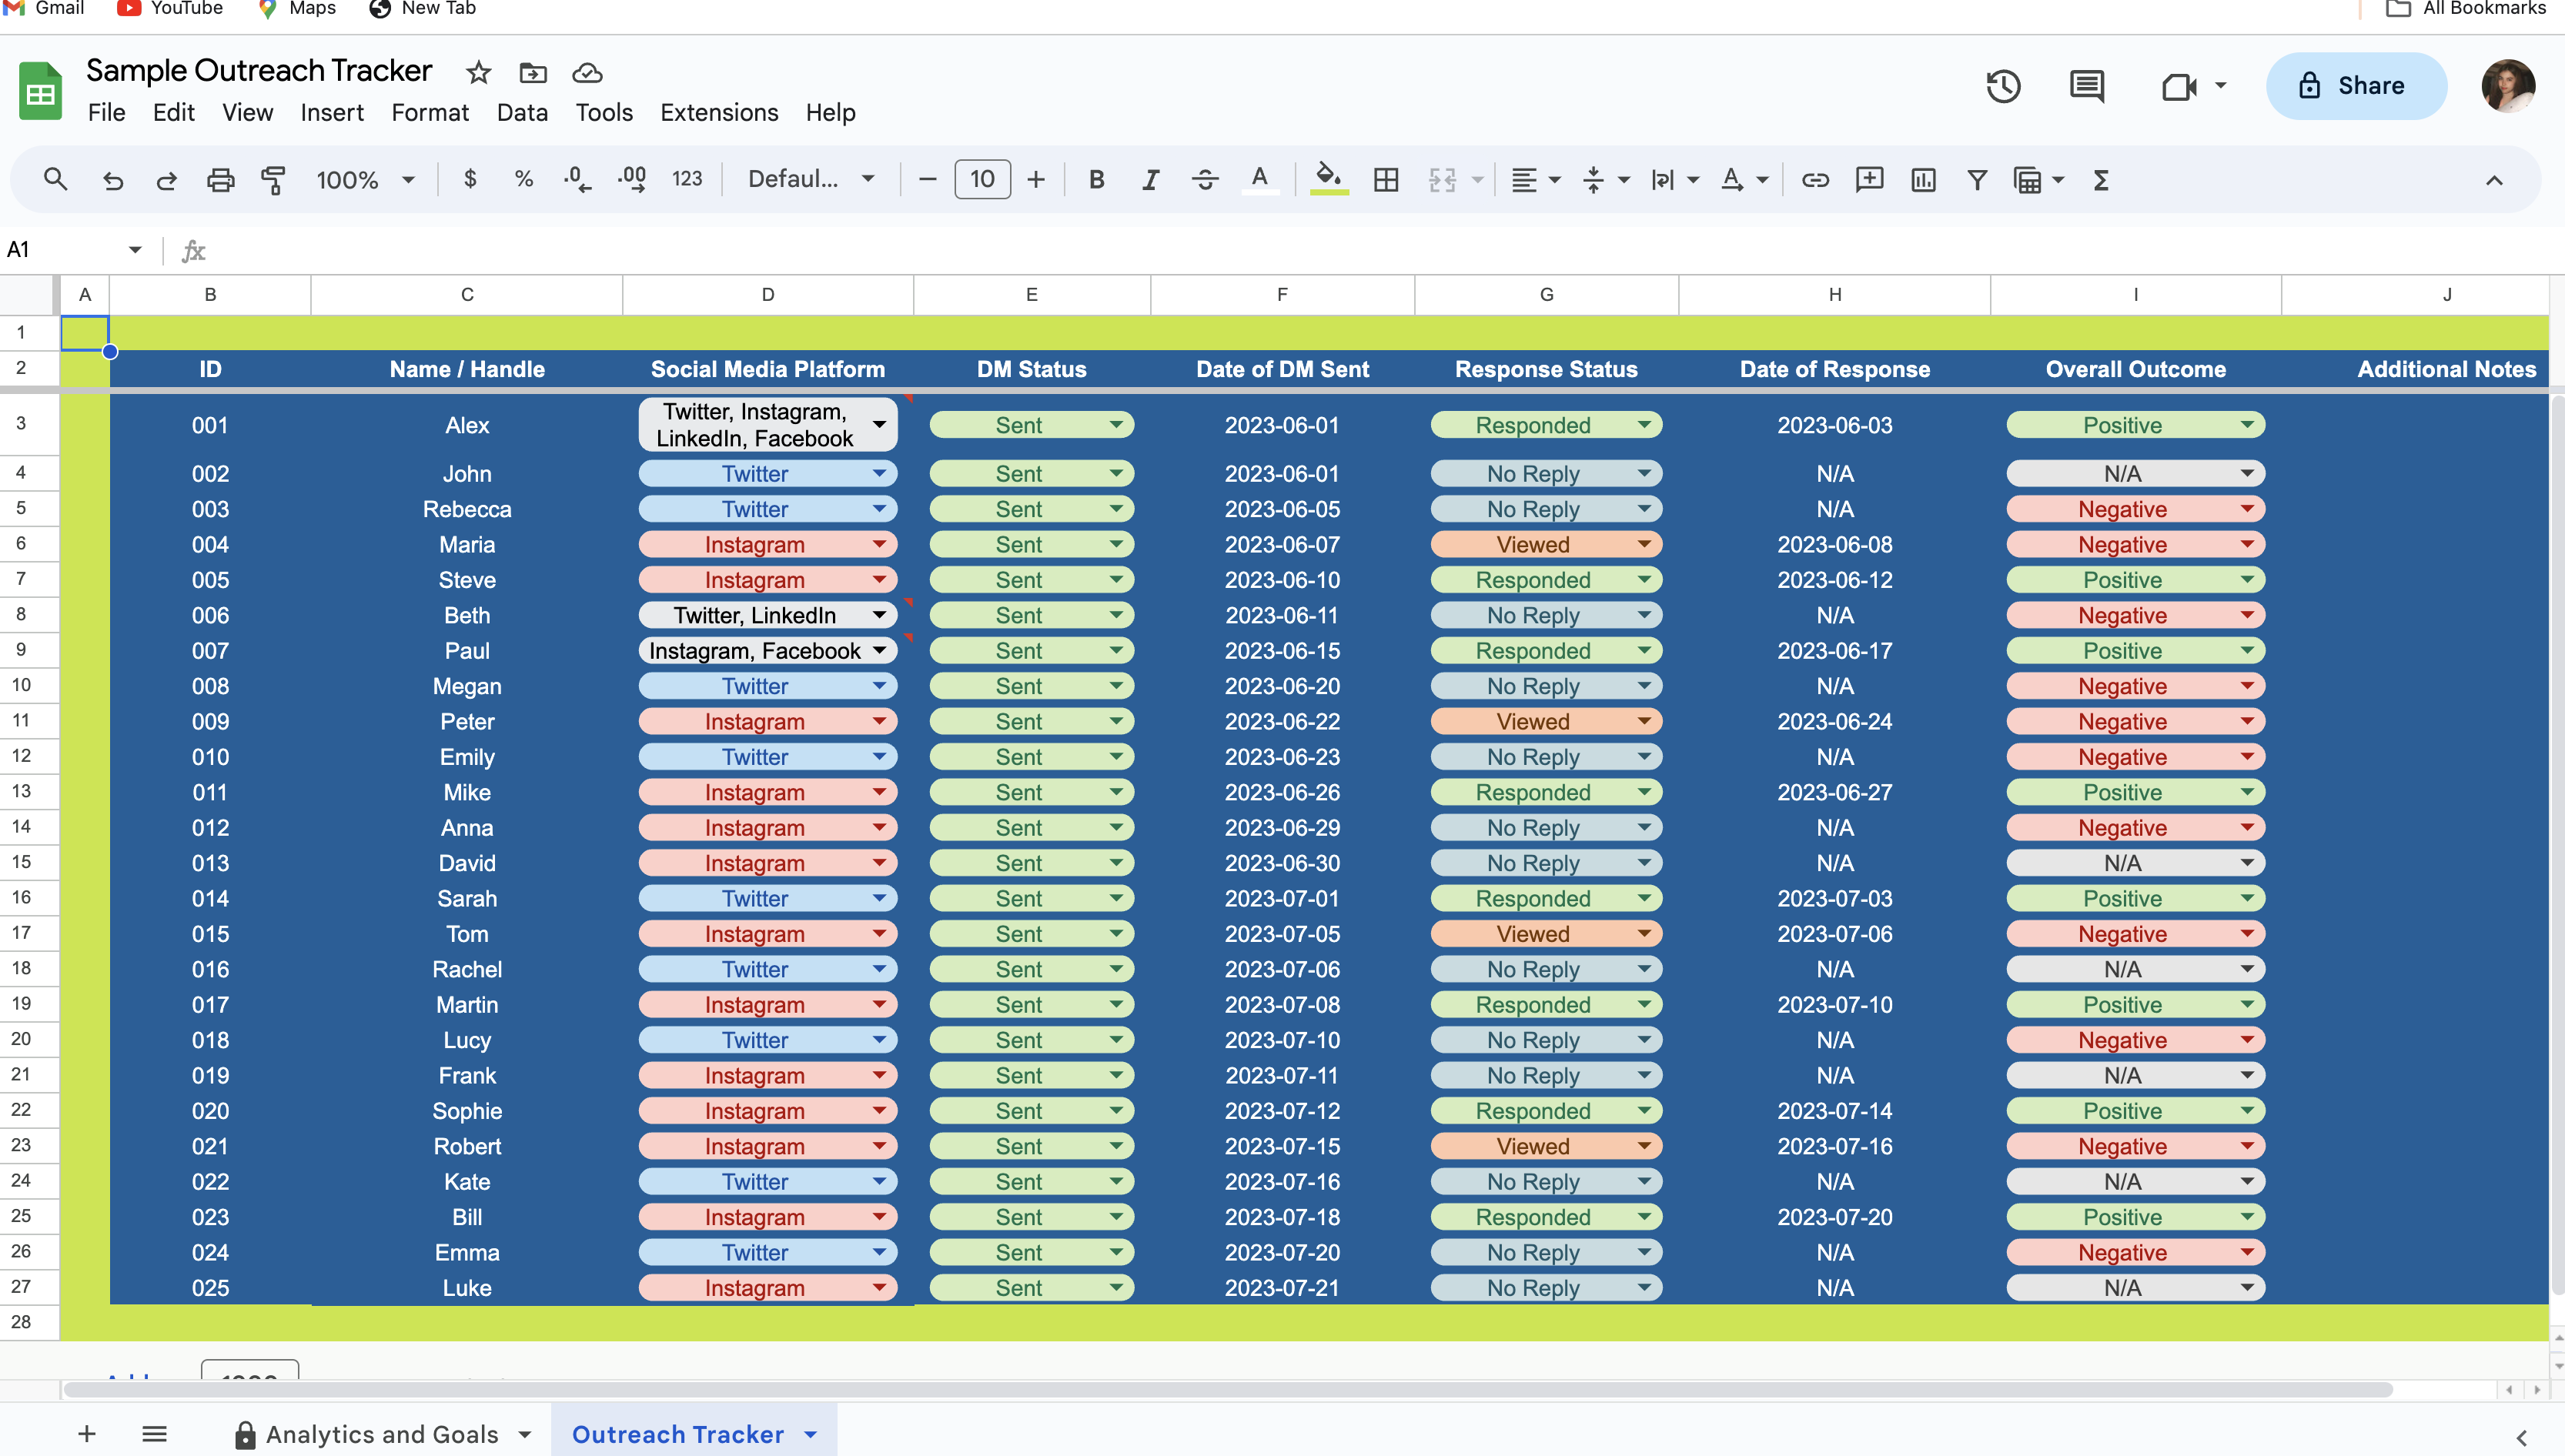Image resolution: width=2565 pixels, height=1456 pixels.
Task: Open more number formats 123
Action: (687, 180)
